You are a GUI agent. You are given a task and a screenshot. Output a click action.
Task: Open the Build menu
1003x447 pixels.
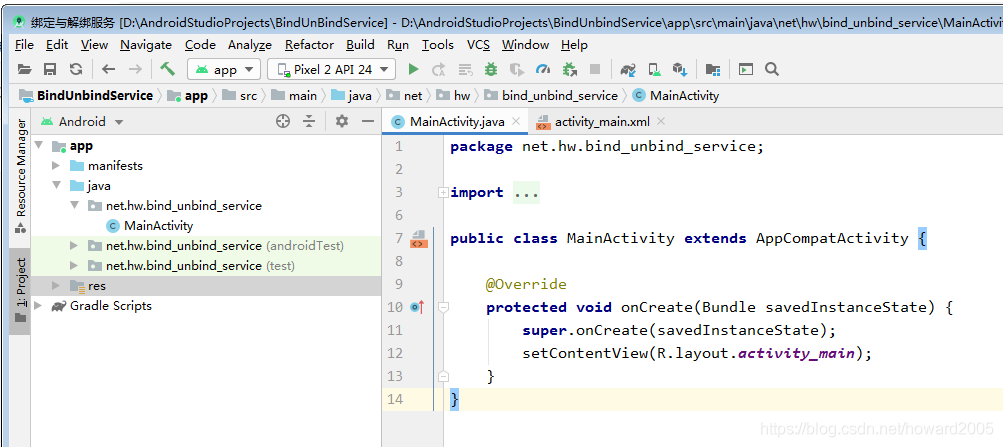[x=361, y=45]
